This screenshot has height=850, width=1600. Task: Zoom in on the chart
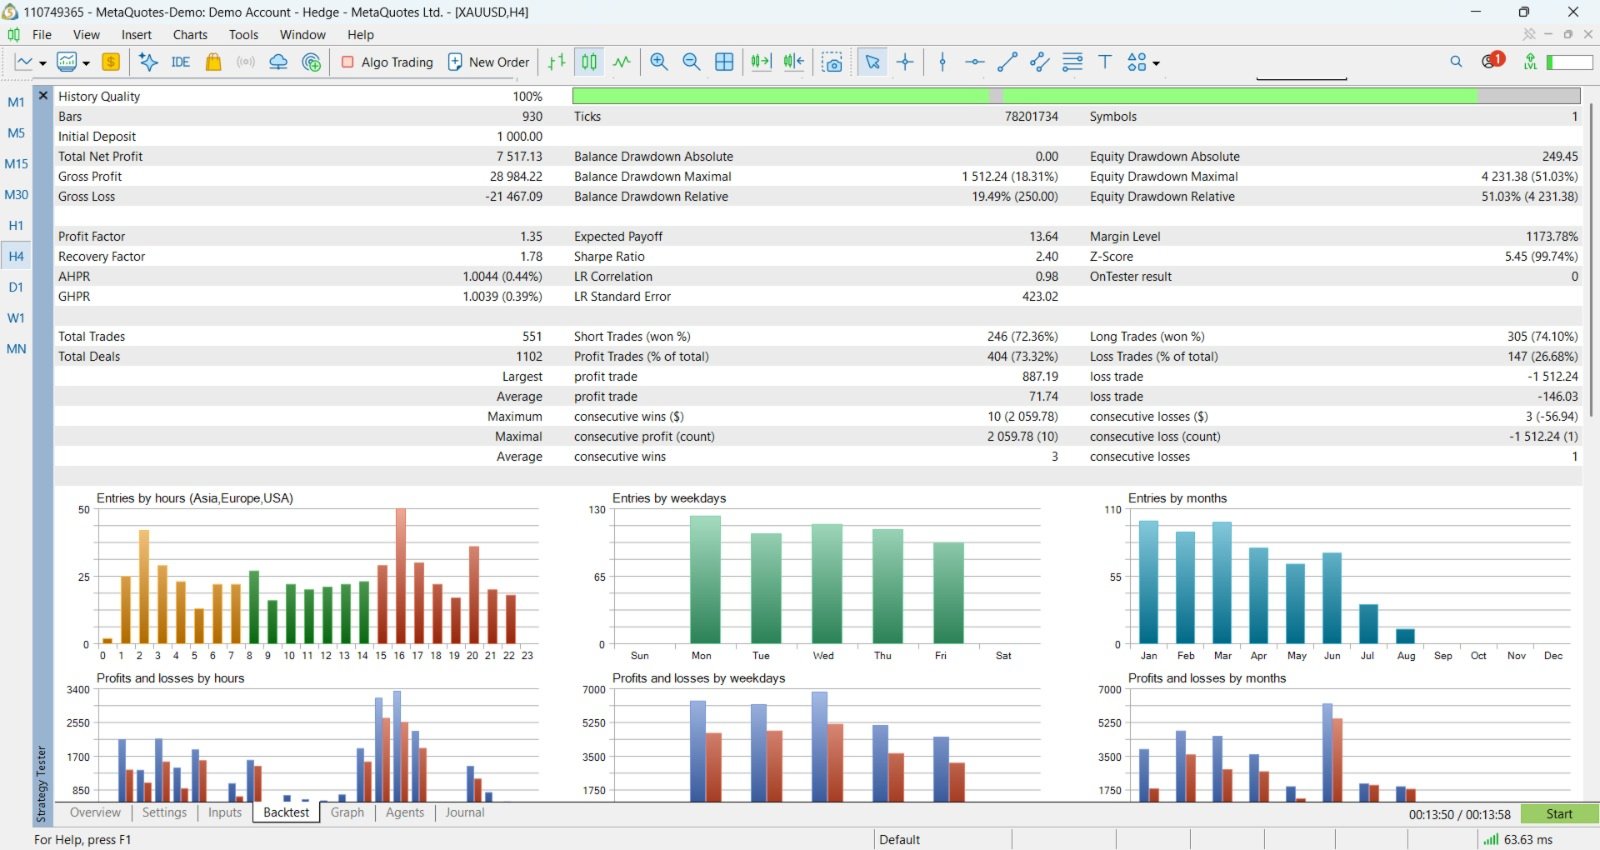(x=659, y=62)
